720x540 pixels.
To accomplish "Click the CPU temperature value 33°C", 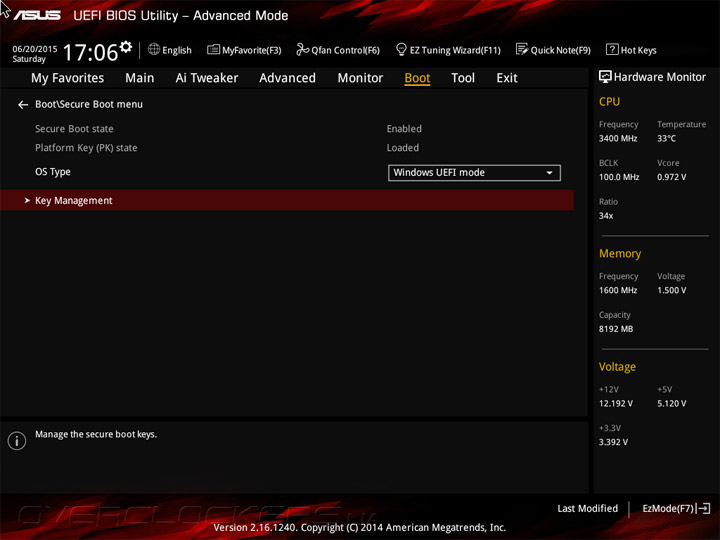I will 666,138.
